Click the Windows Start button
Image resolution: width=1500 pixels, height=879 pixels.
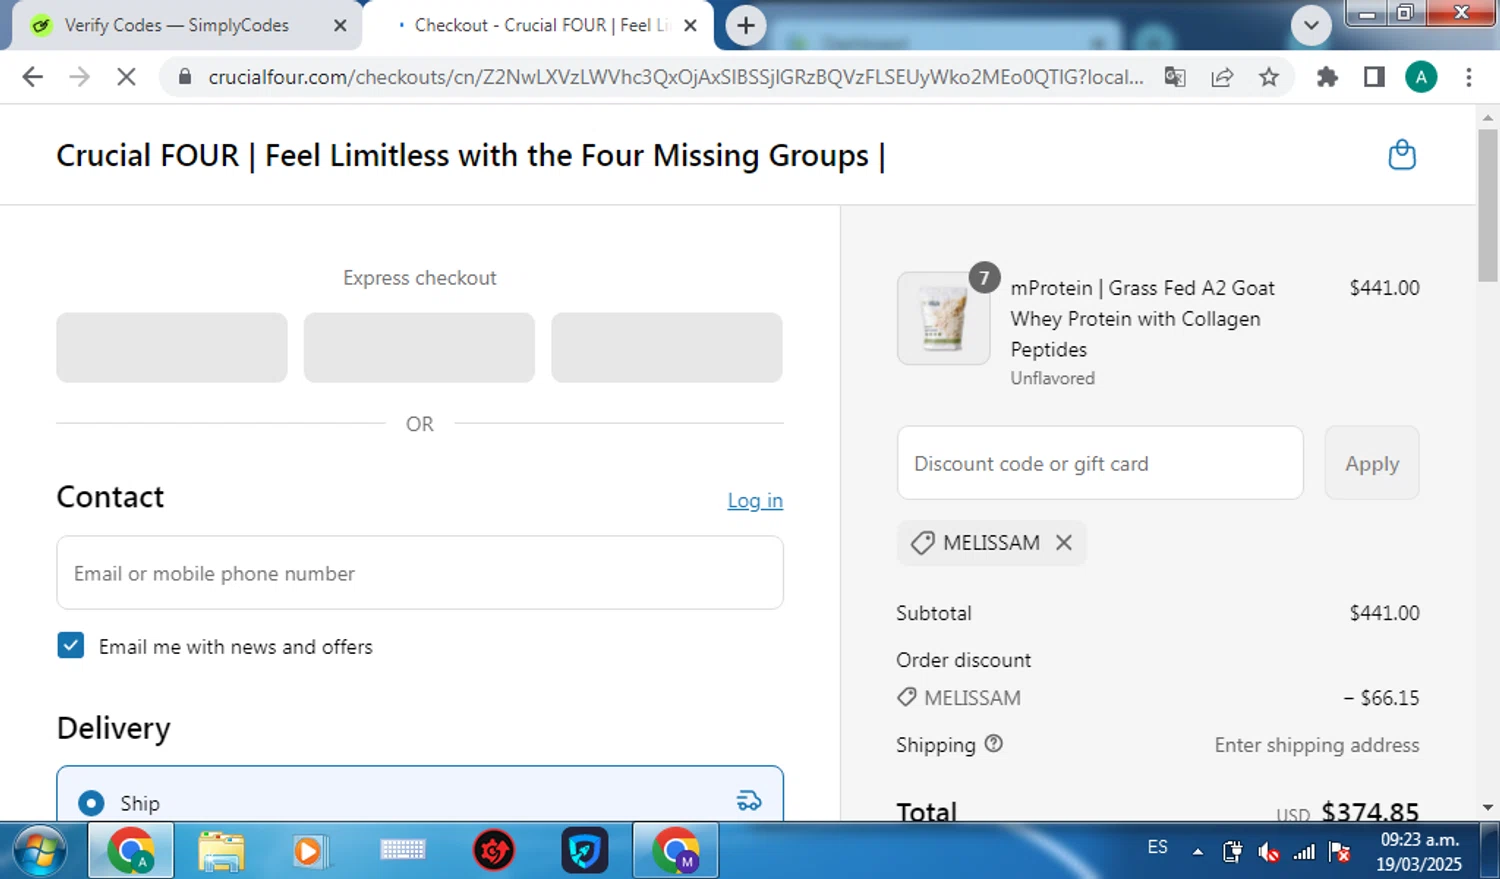(40, 851)
